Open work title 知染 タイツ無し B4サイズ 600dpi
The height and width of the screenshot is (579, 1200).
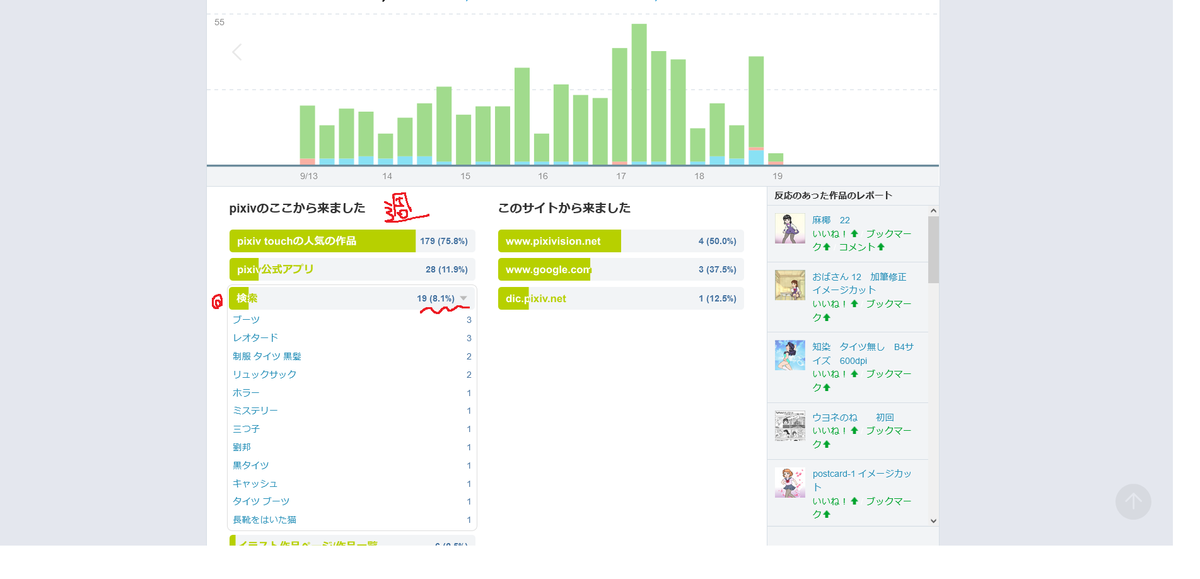(x=862, y=354)
